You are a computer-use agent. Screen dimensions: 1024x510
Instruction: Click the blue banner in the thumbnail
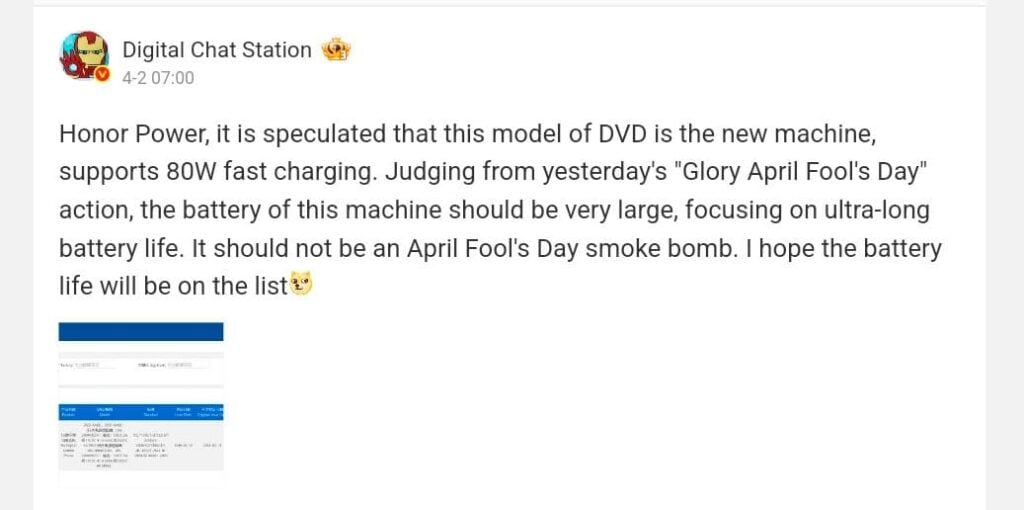pos(141,332)
